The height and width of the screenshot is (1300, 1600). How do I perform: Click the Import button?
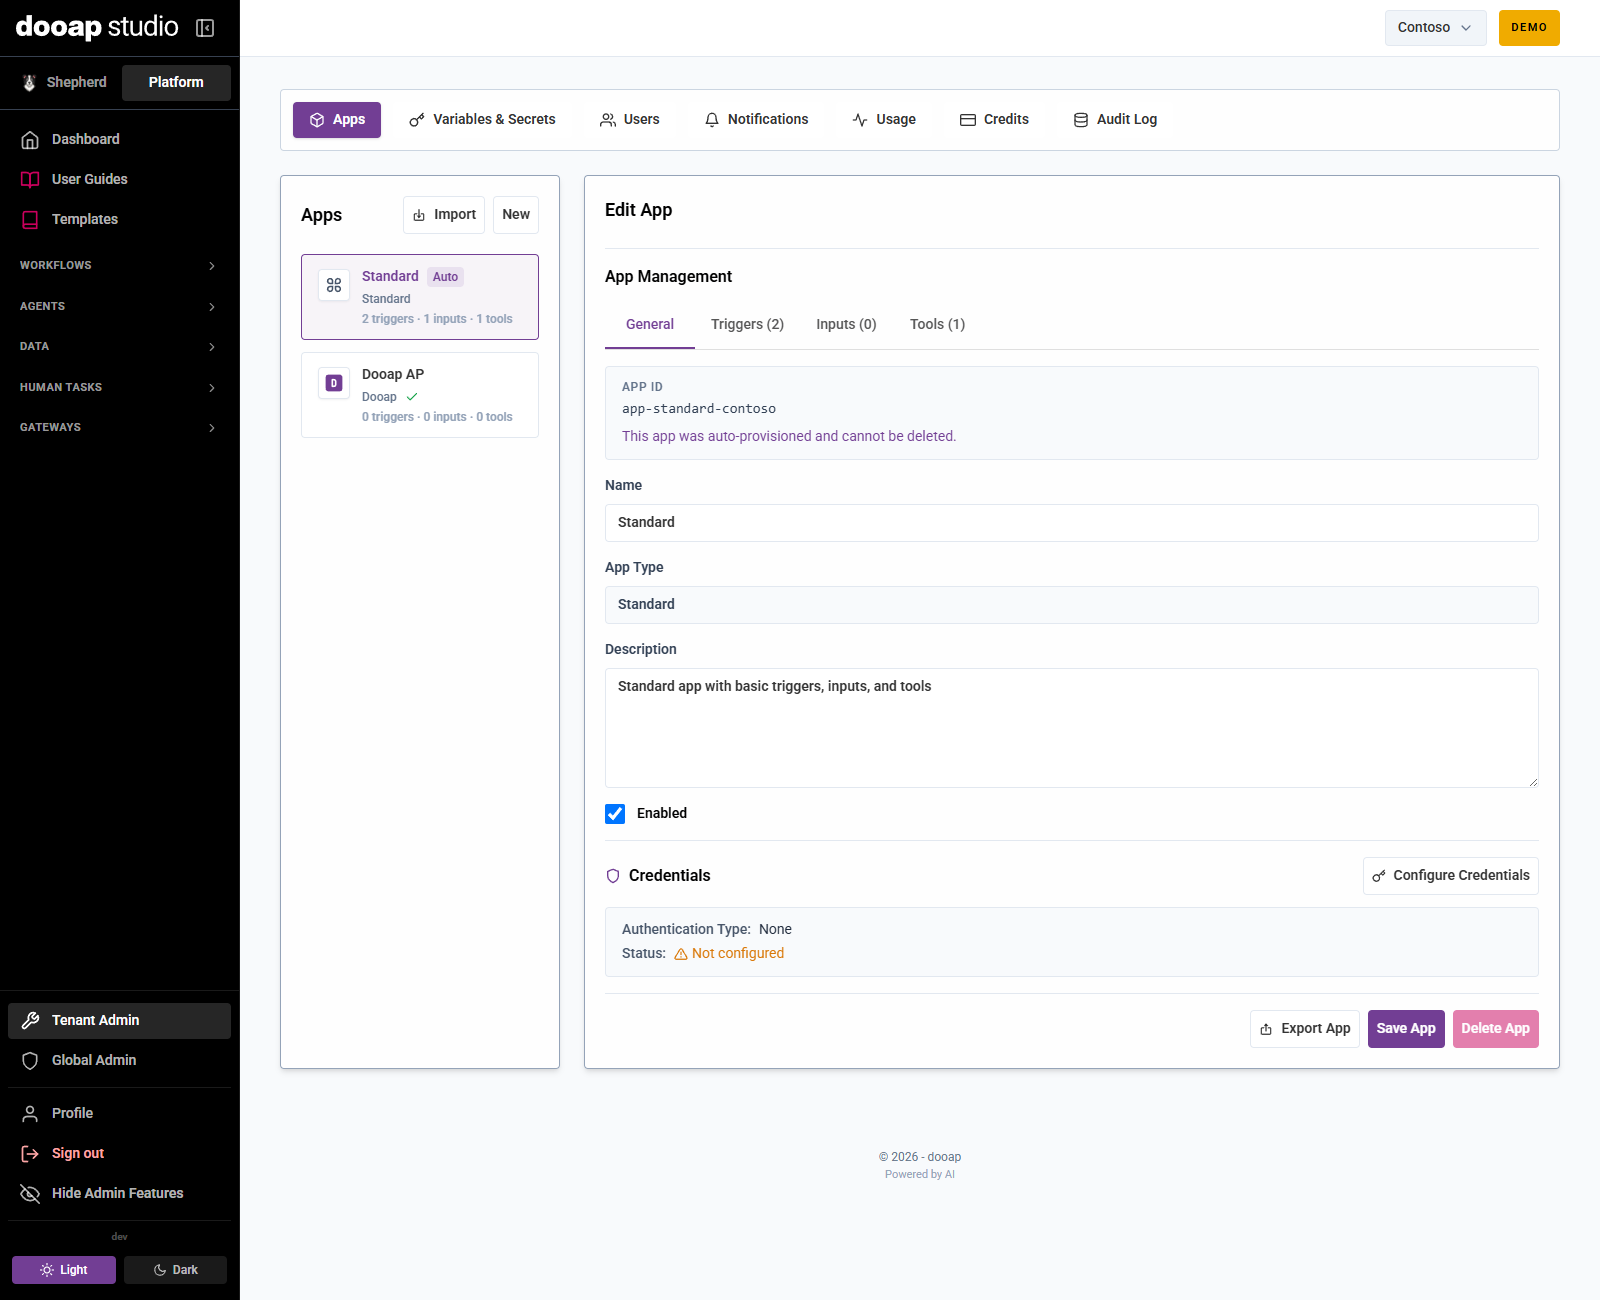(444, 215)
